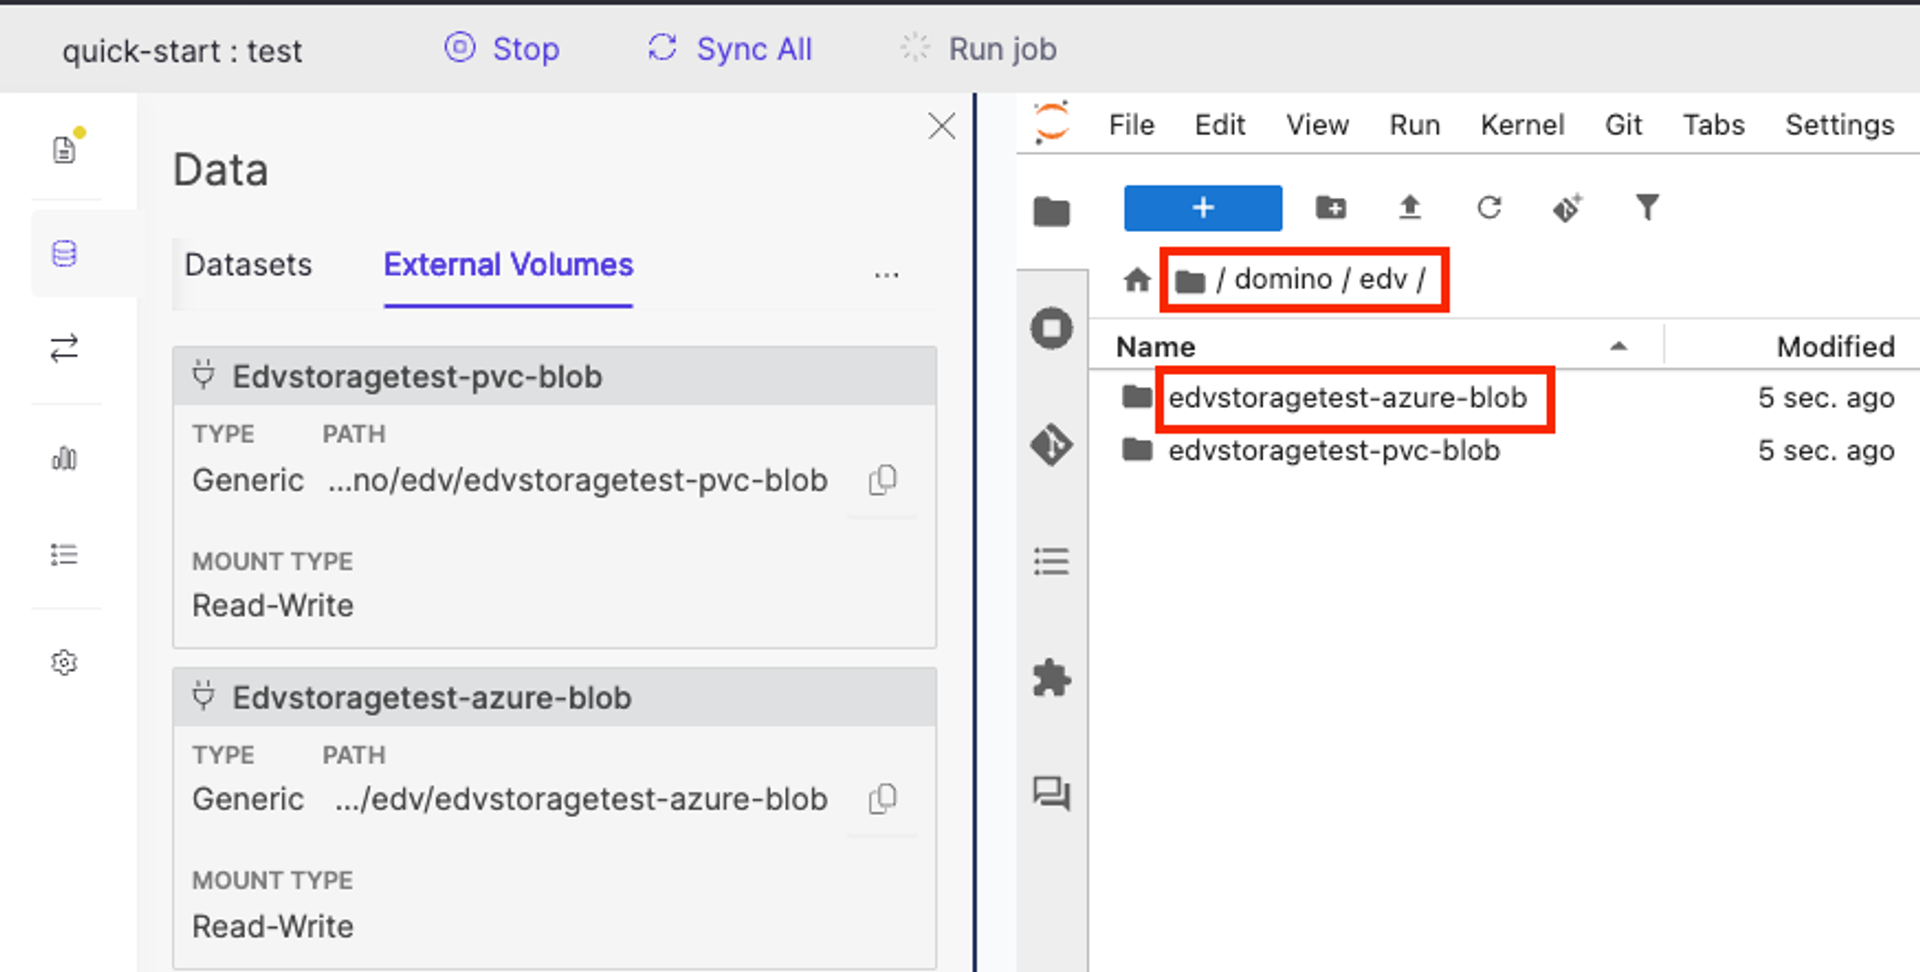Viewport: 1920px width, 972px height.
Task: Click Sync All button
Action: coord(730,48)
